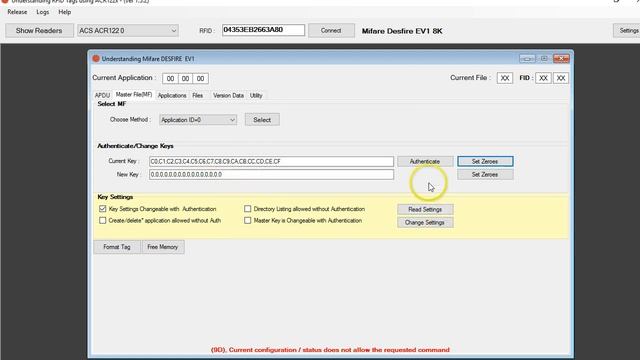The height and width of the screenshot is (360, 640).
Task: Click Set Zeroes for Current Key
Action: [485, 162]
